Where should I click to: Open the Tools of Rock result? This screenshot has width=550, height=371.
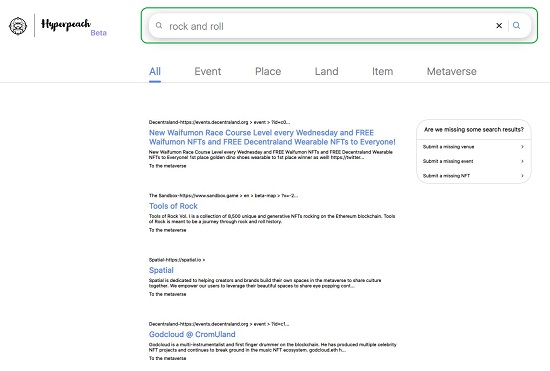tap(173, 206)
